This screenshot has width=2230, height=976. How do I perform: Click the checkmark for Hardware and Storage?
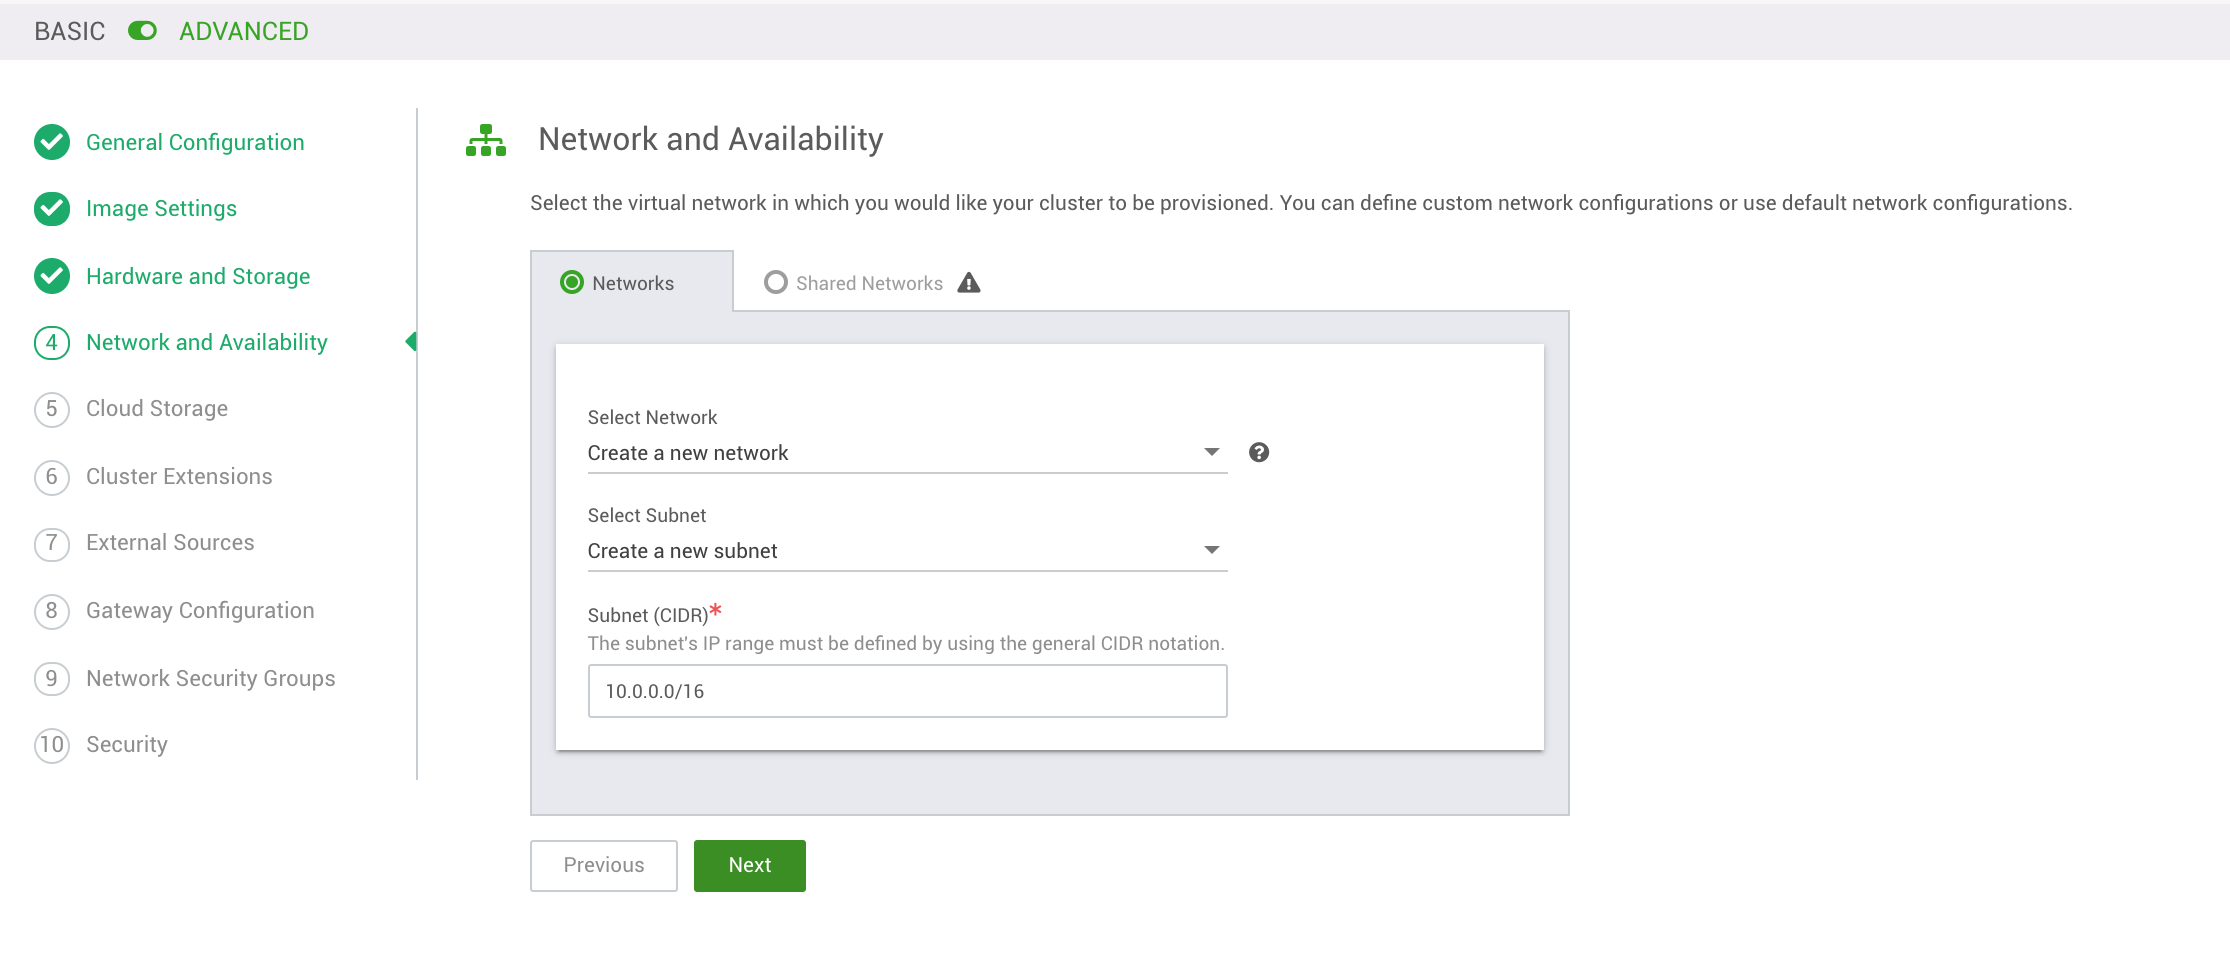tap(51, 276)
